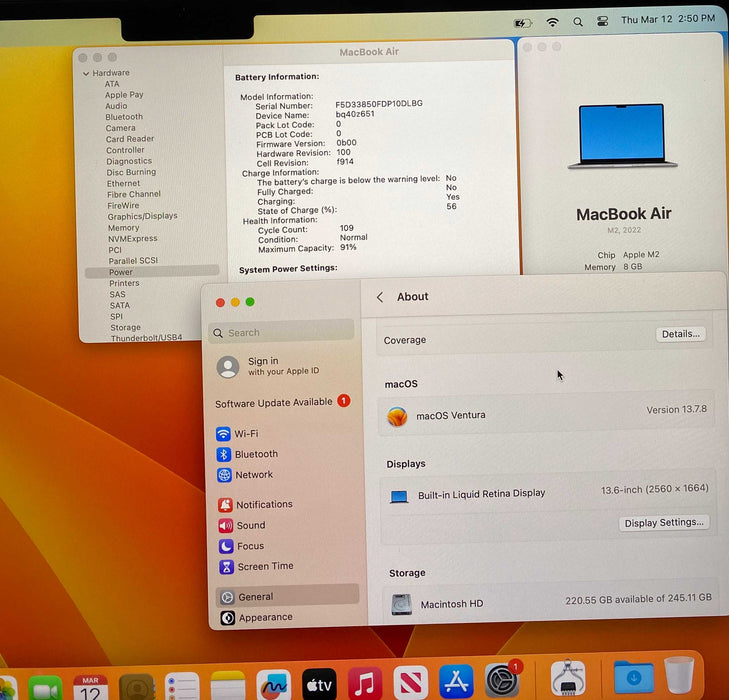
Task: Open Notifications settings
Action: (x=255, y=504)
